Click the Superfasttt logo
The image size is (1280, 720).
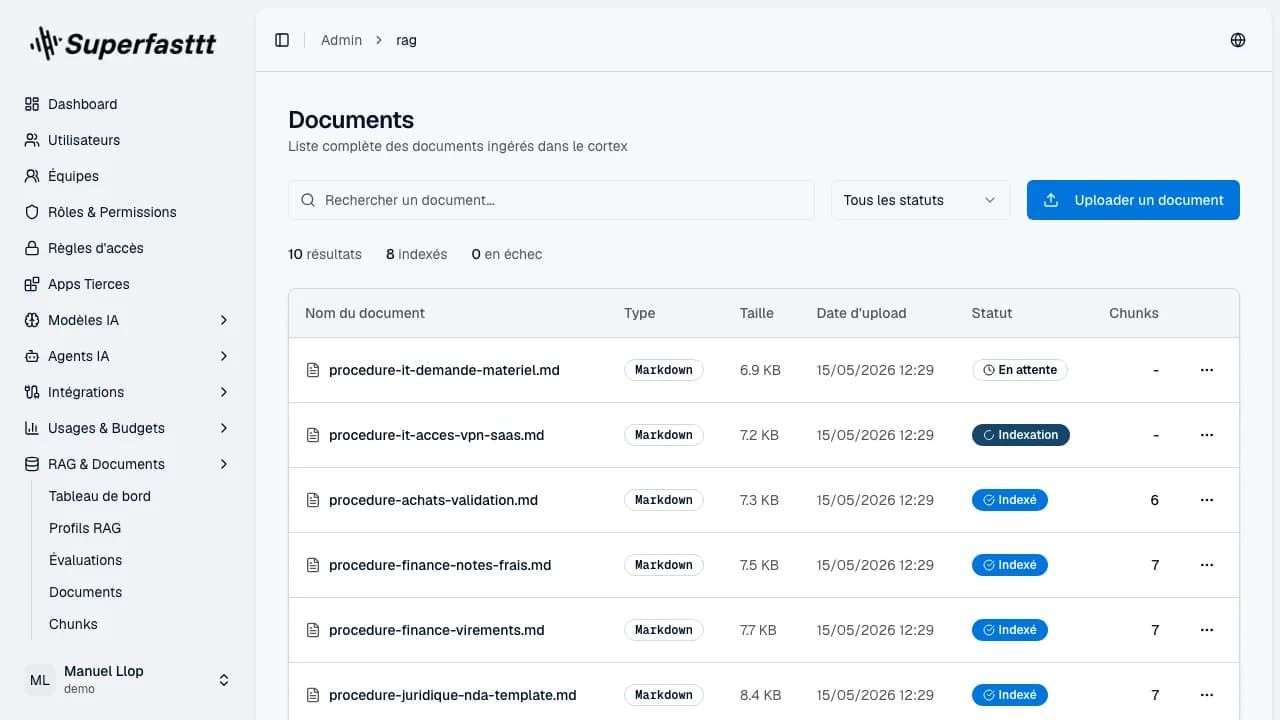(123, 43)
